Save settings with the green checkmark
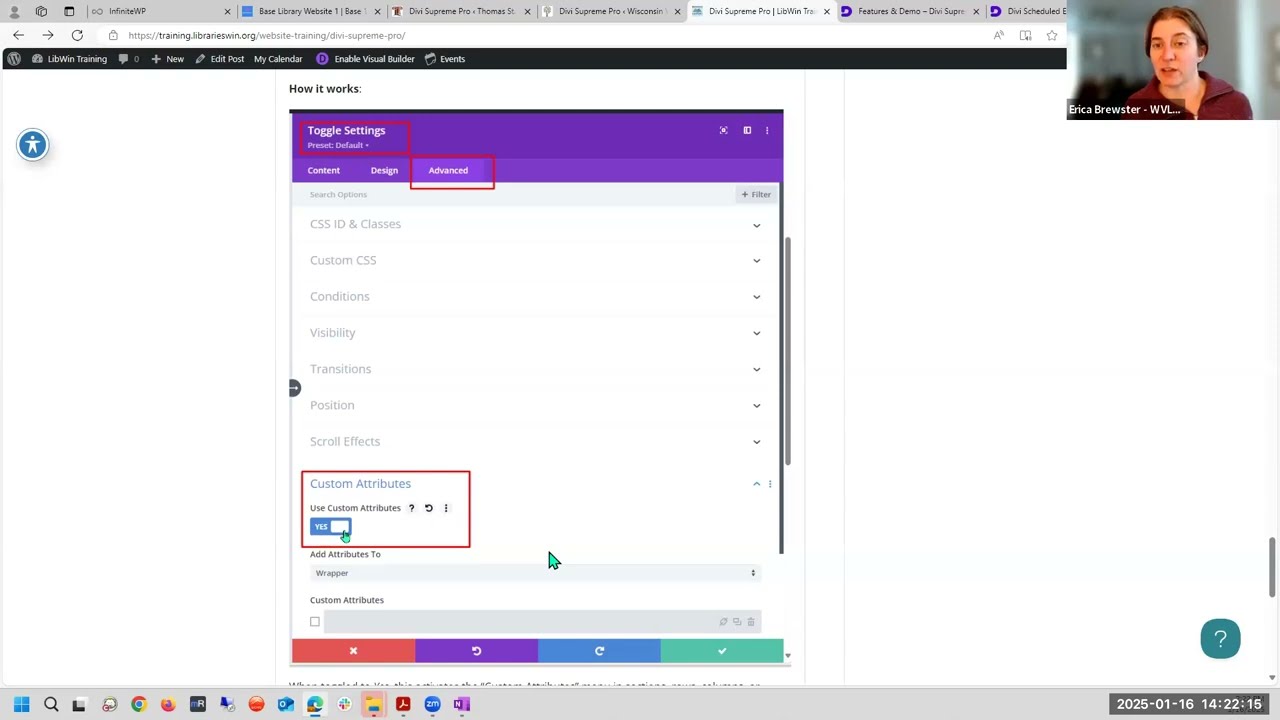 tap(722, 651)
